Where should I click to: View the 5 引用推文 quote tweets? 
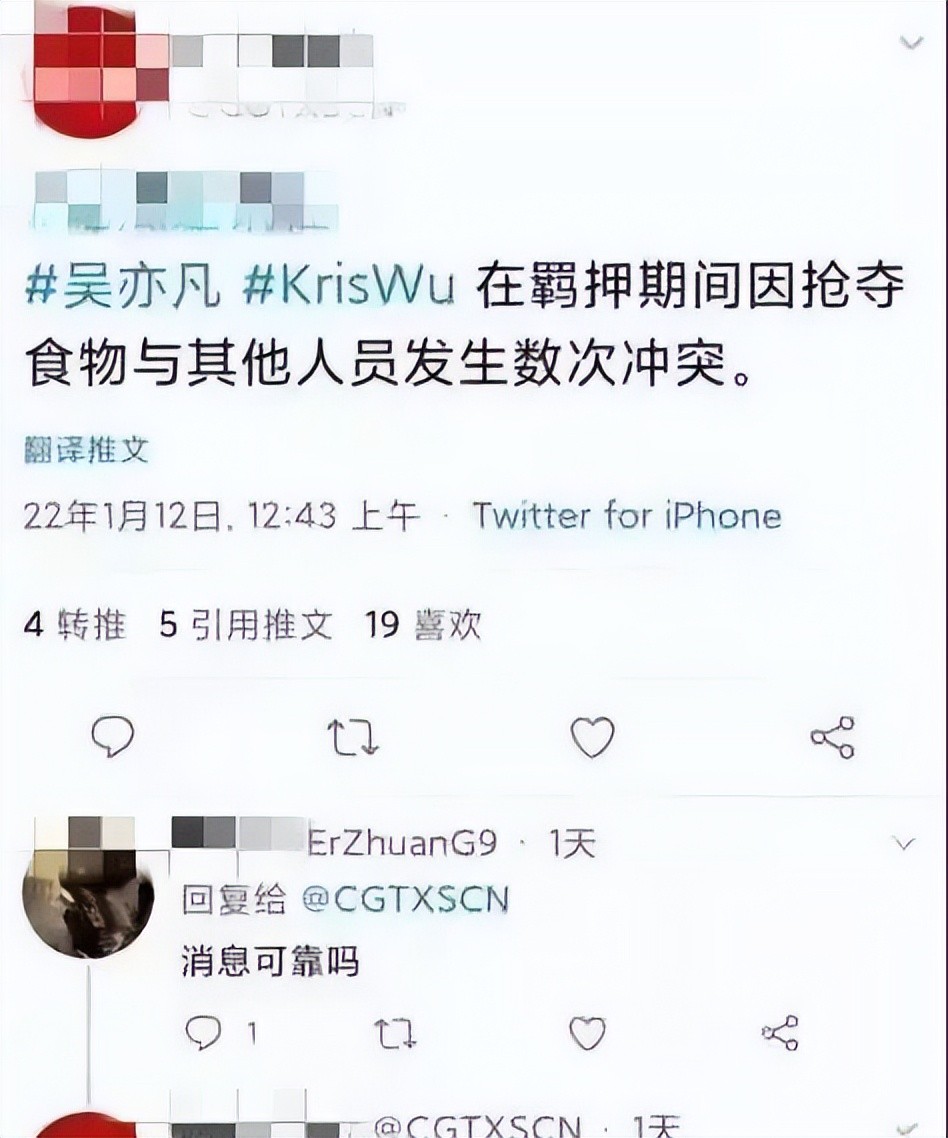(x=246, y=623)
